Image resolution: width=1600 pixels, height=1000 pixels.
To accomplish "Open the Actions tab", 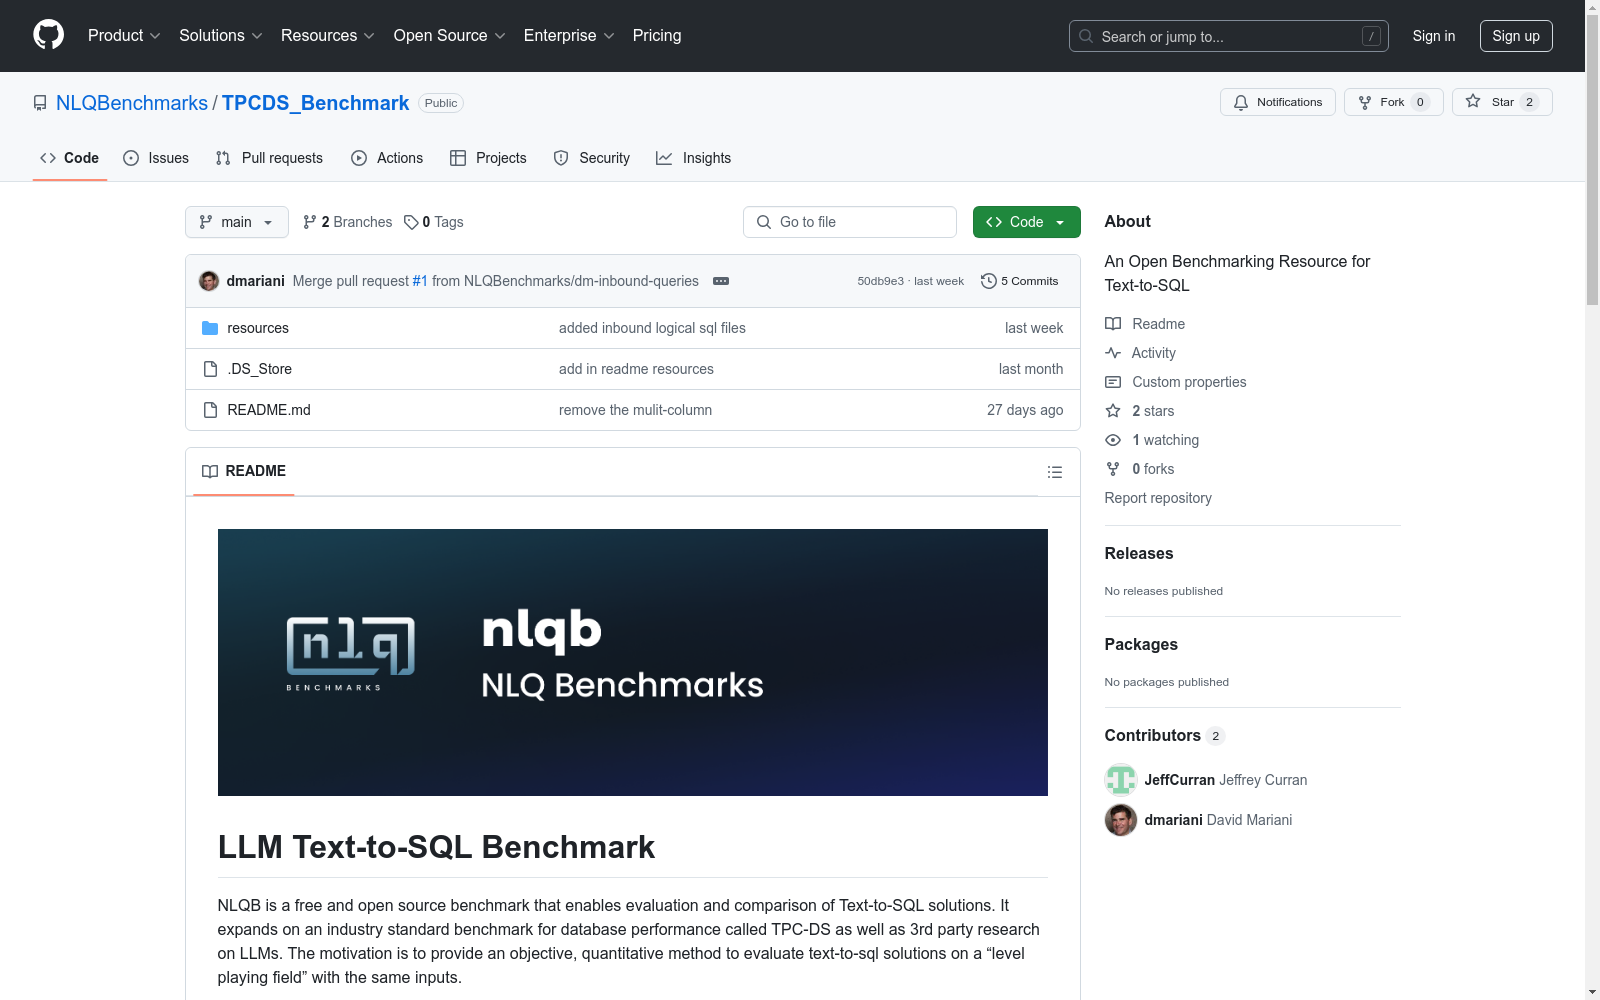I will (x=387, y=158).
